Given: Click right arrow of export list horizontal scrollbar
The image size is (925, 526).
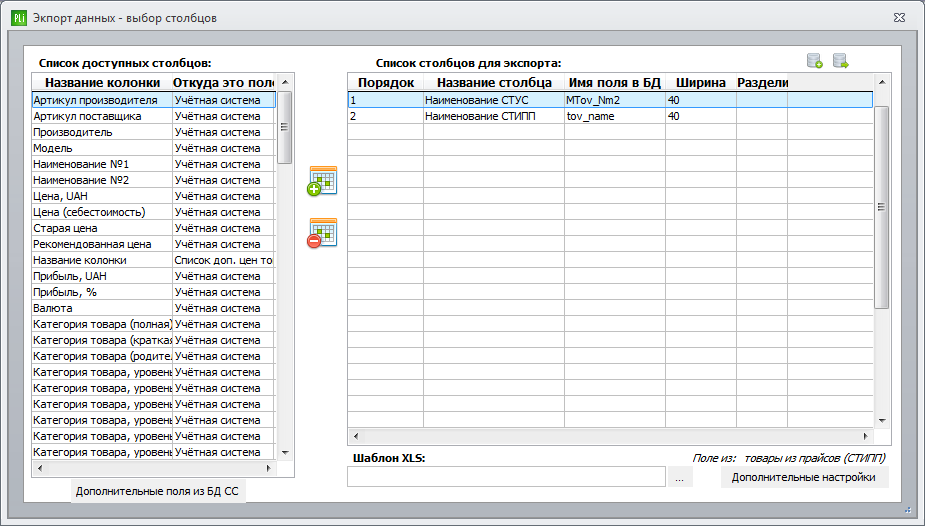Looking at the screenshot, I should [x=865, y=436].
